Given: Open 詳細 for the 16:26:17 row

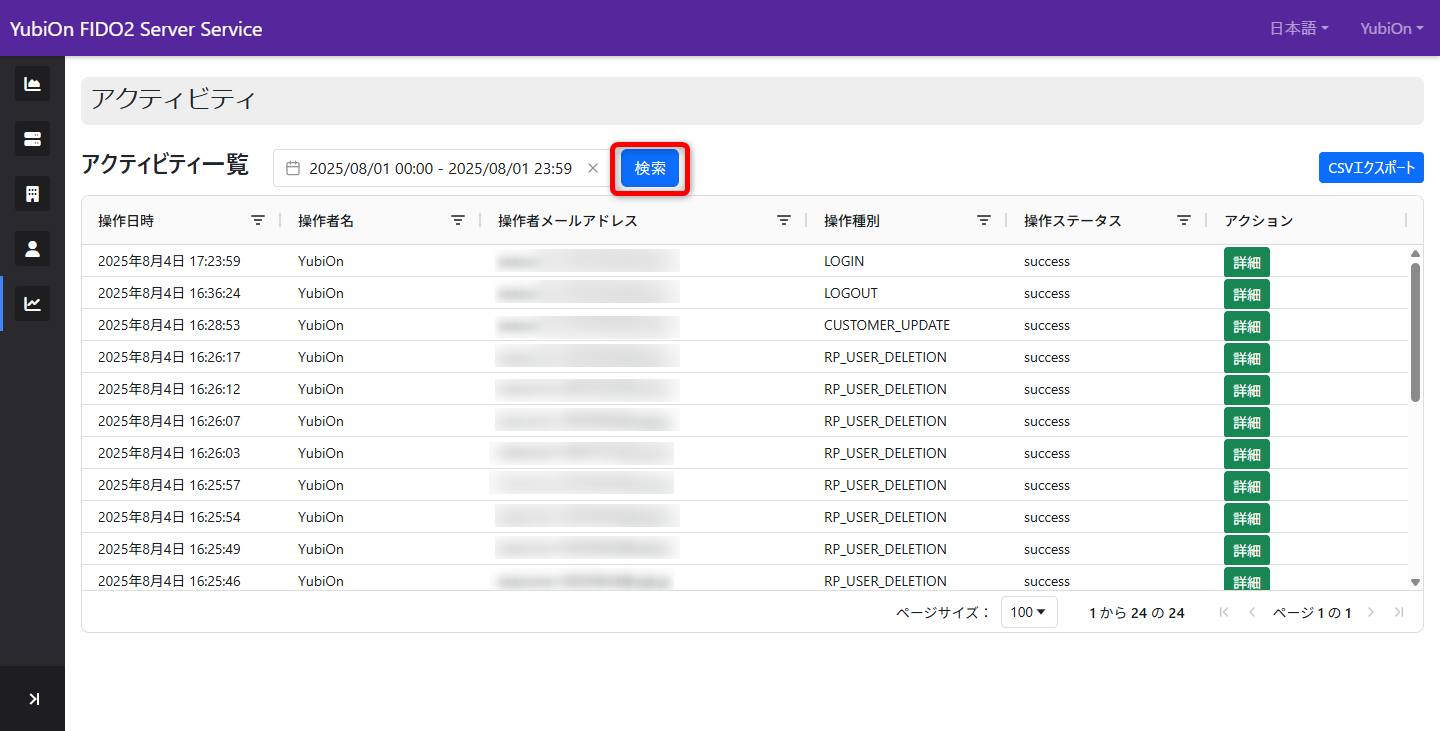Looking at the screenshot, I should point(1247,359).
